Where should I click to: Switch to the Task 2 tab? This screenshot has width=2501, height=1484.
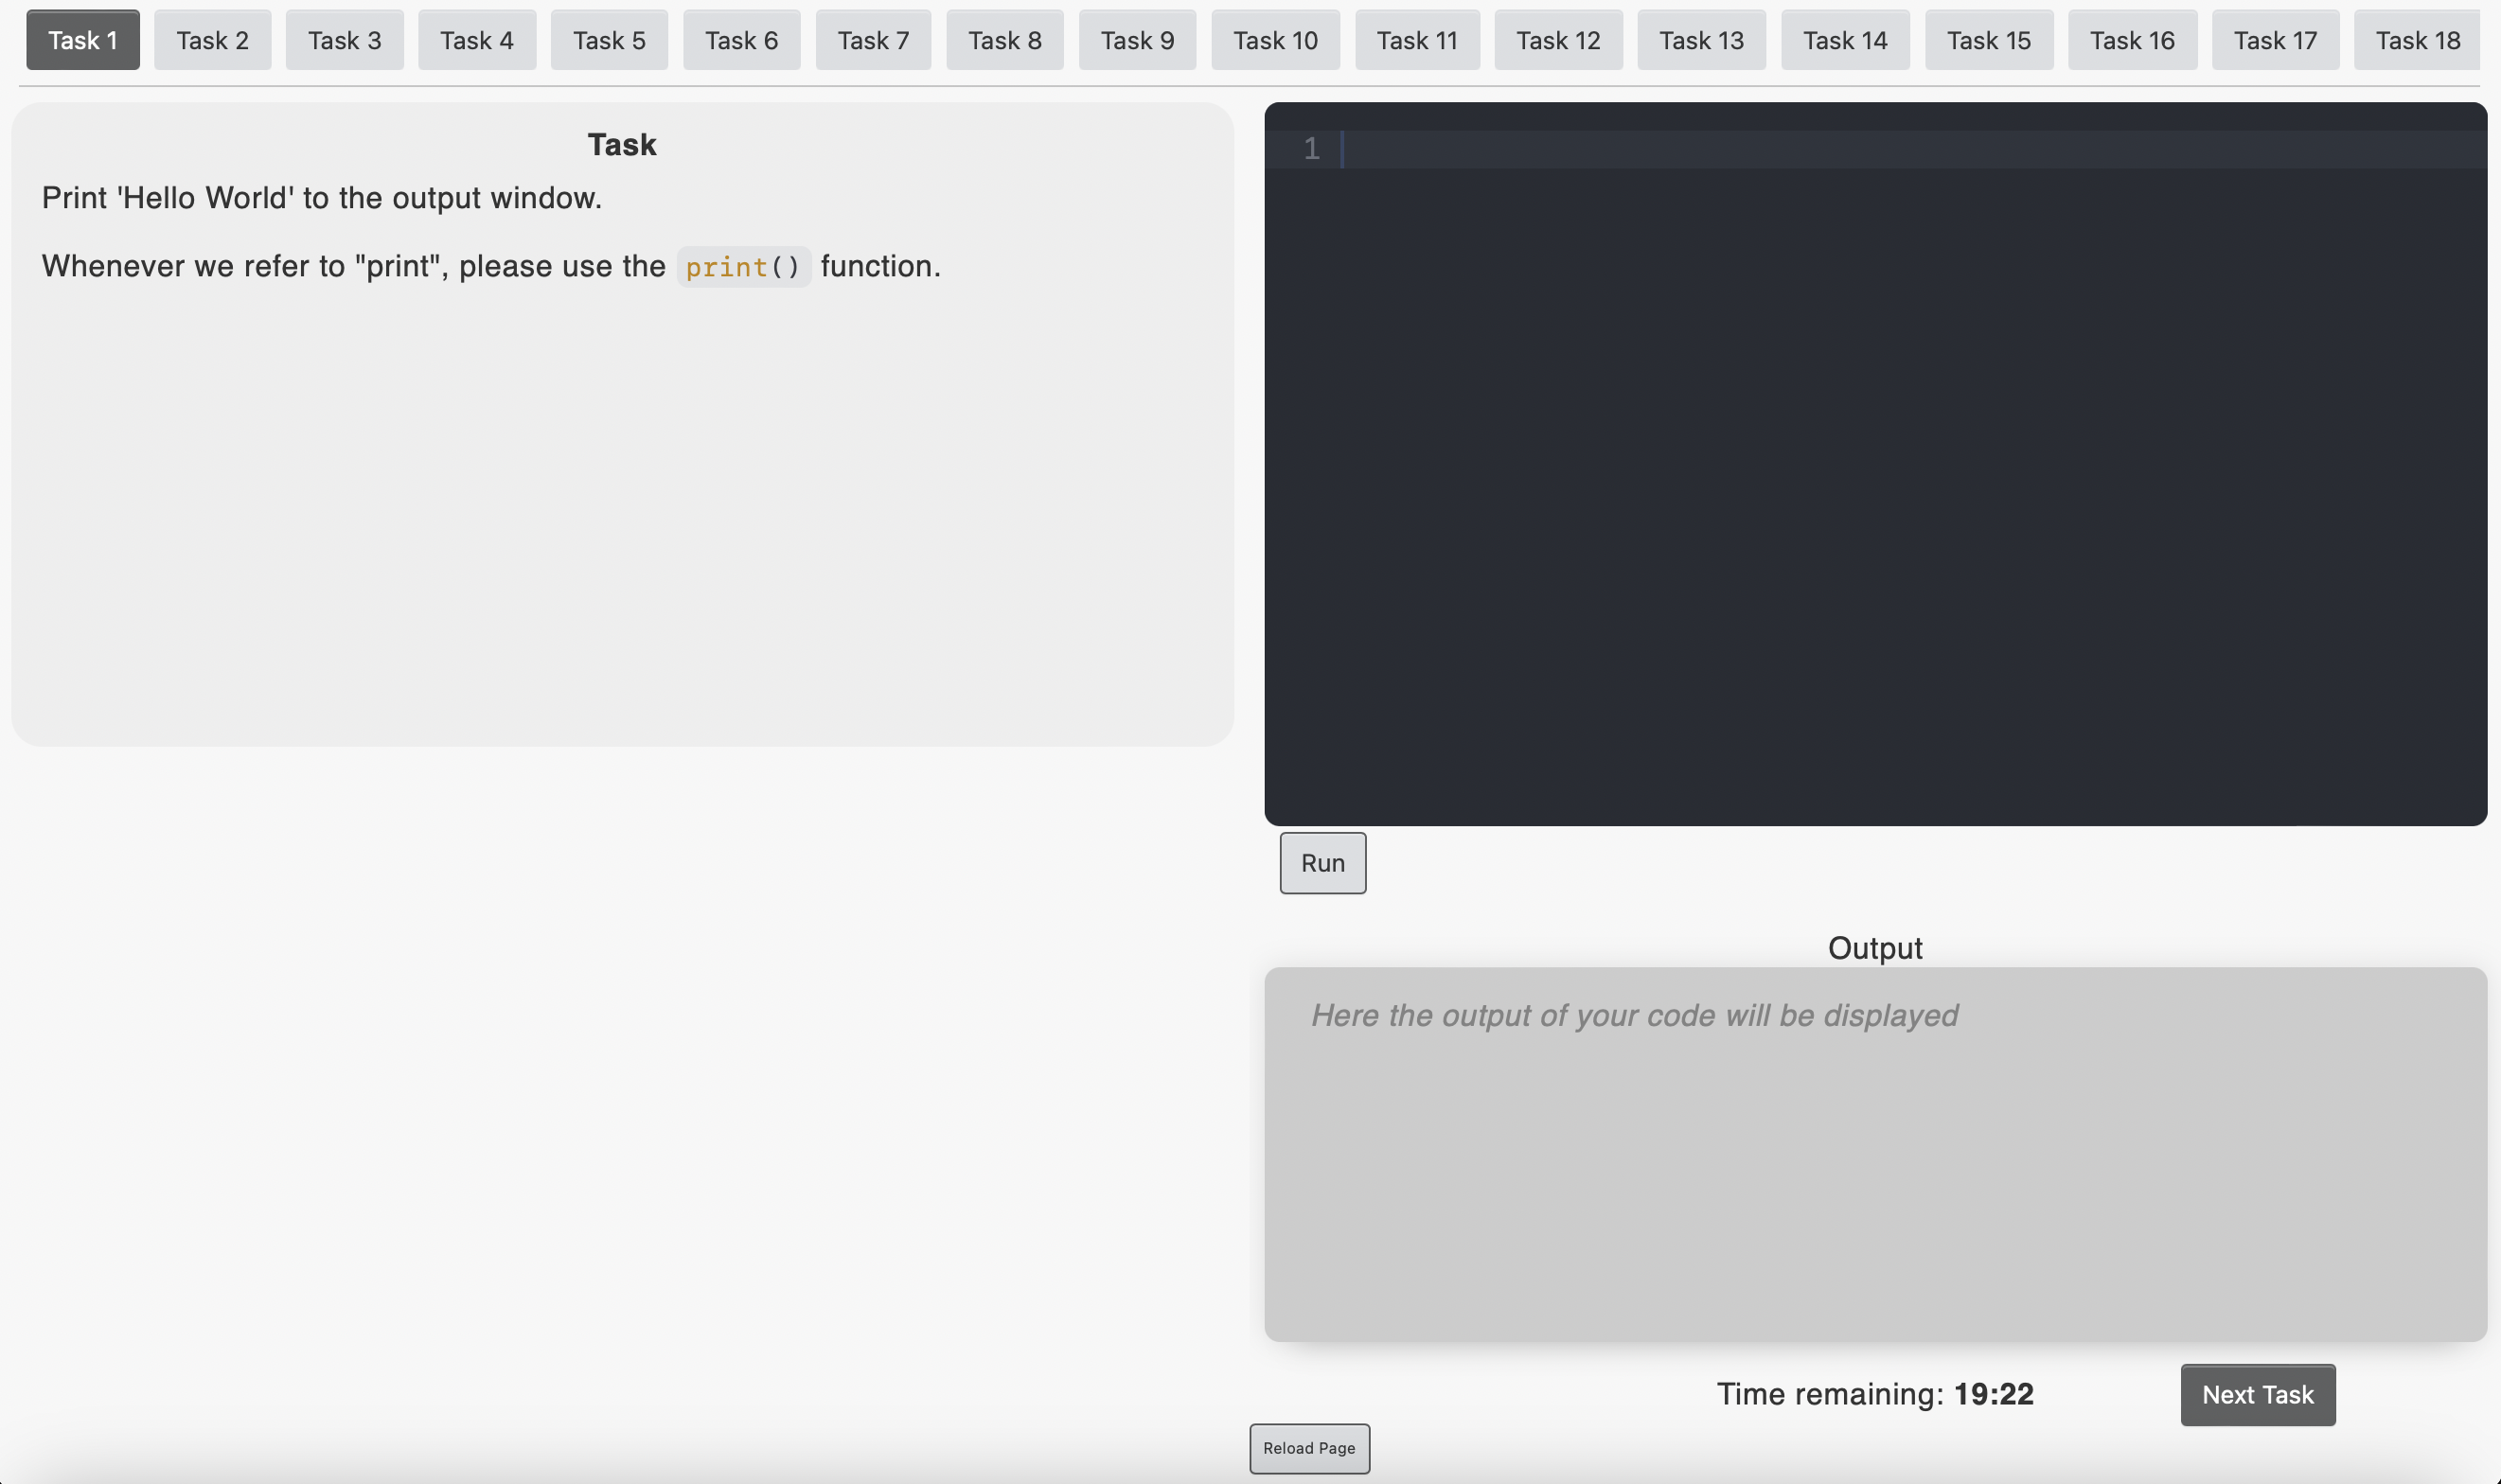[x=212, y=40]
